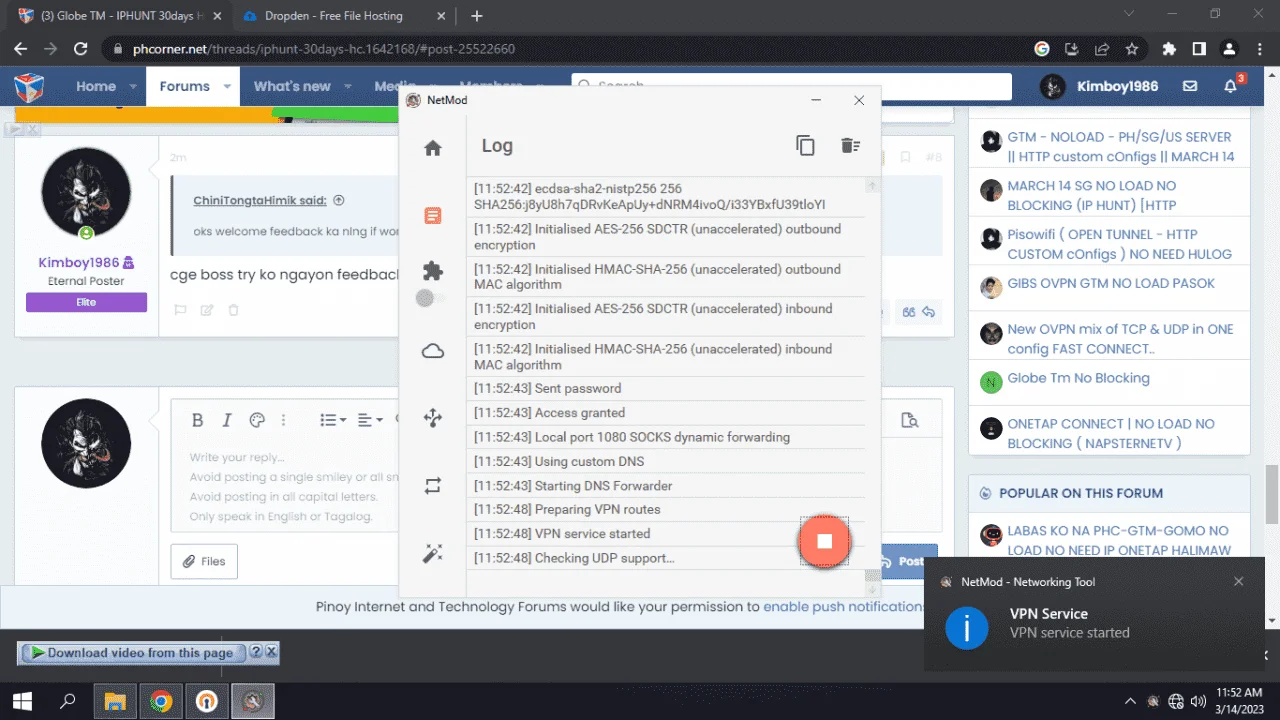Reload the phcorner page

(81, 48)
